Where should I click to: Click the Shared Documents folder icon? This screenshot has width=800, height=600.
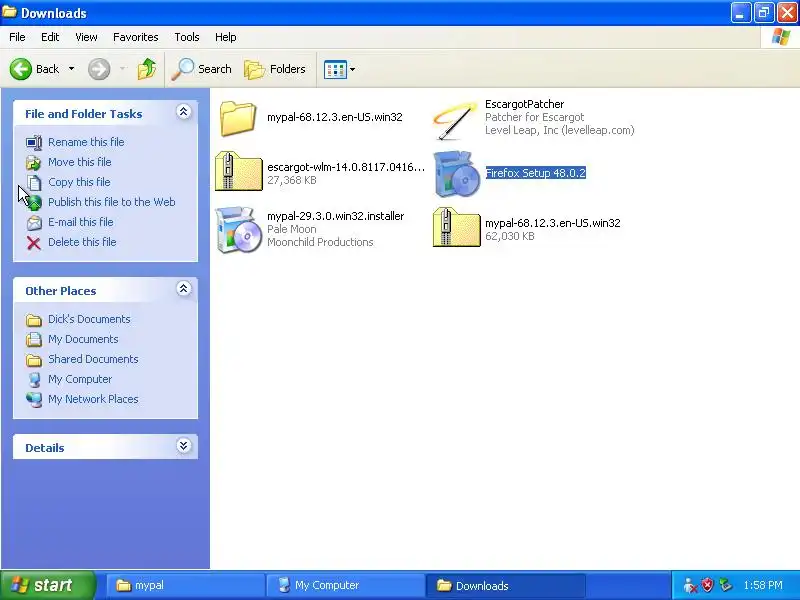pyautogui.click(x=34, y=360)
